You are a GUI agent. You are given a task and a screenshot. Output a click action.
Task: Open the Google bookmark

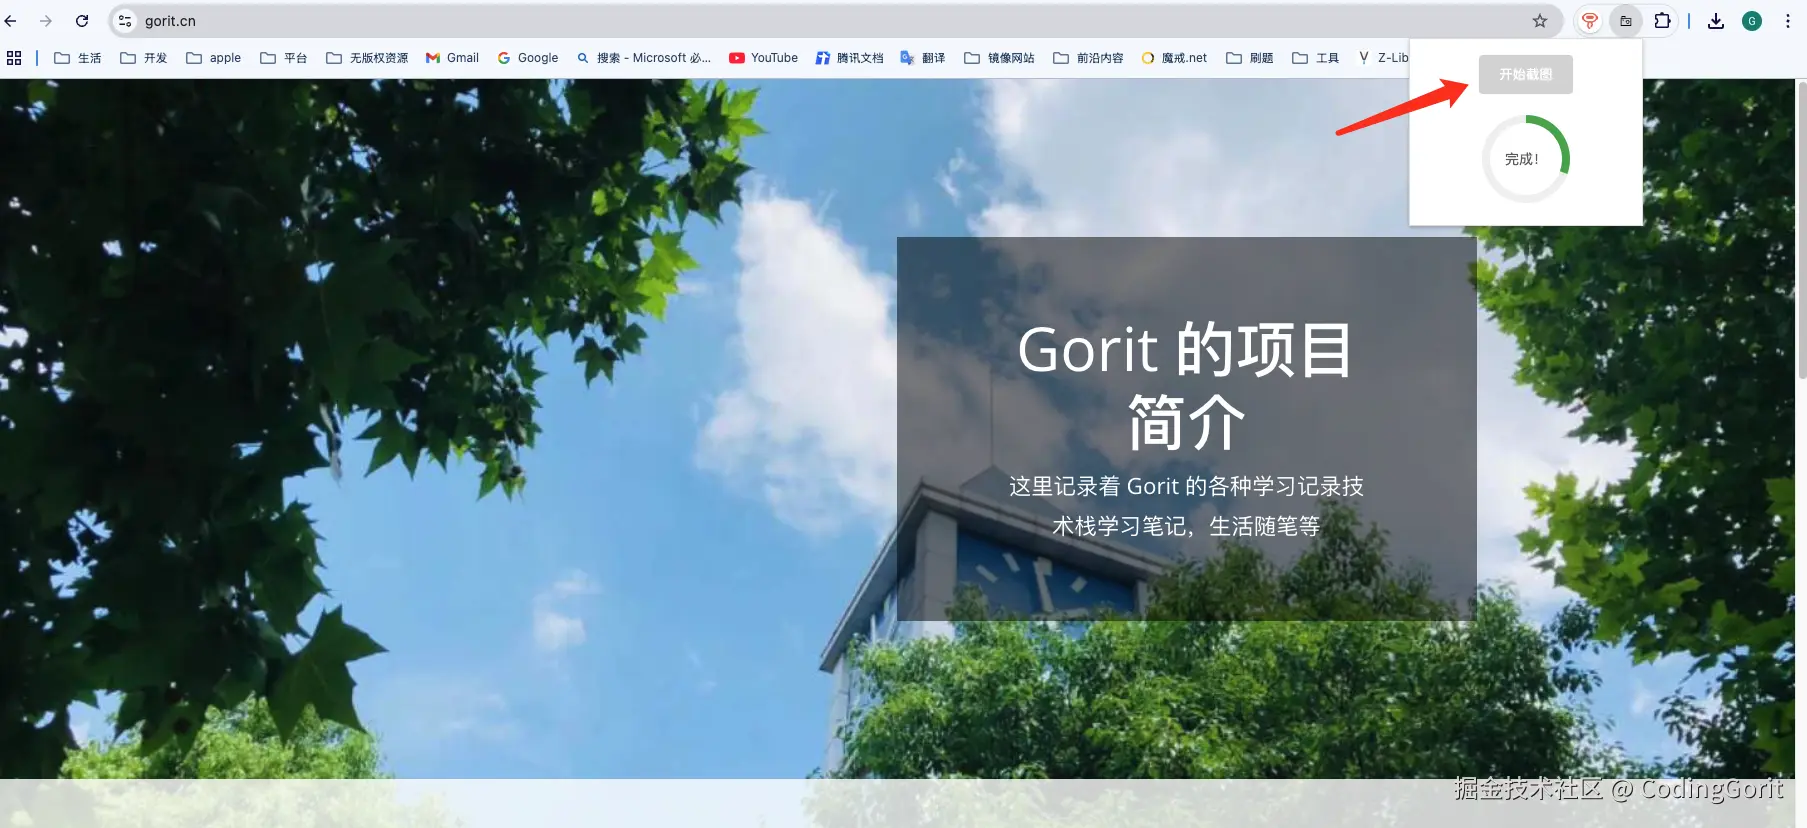(x=528, y=58)
